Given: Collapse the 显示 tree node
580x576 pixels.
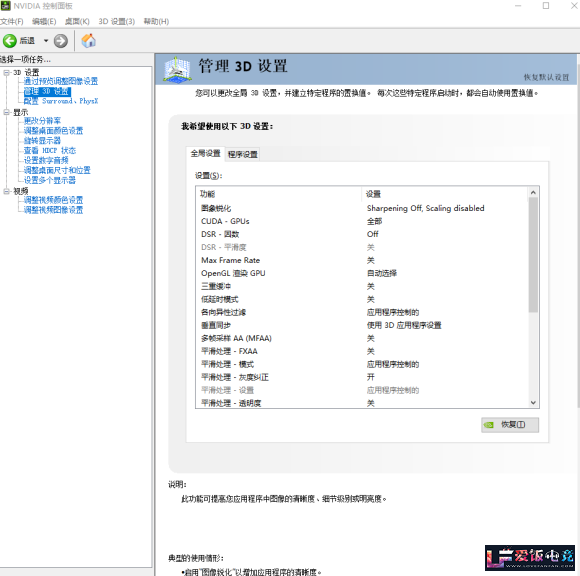Looking at the screenshot, I should click(6, 112).
